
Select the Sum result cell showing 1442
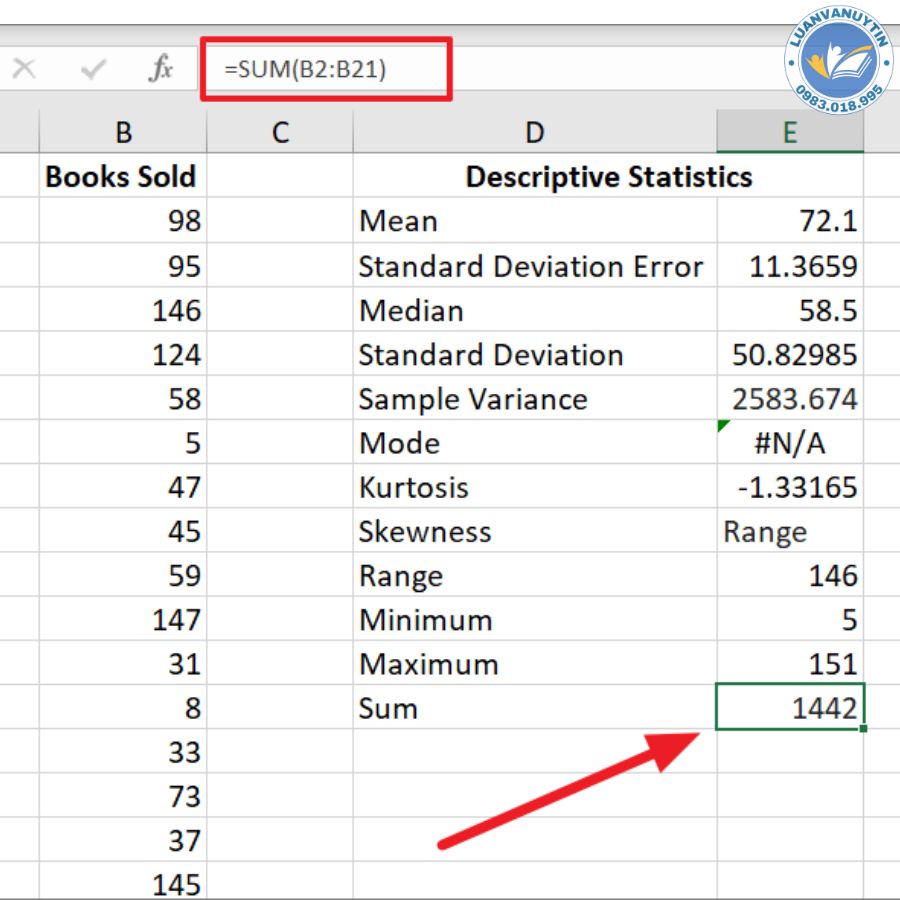[789, 708]
